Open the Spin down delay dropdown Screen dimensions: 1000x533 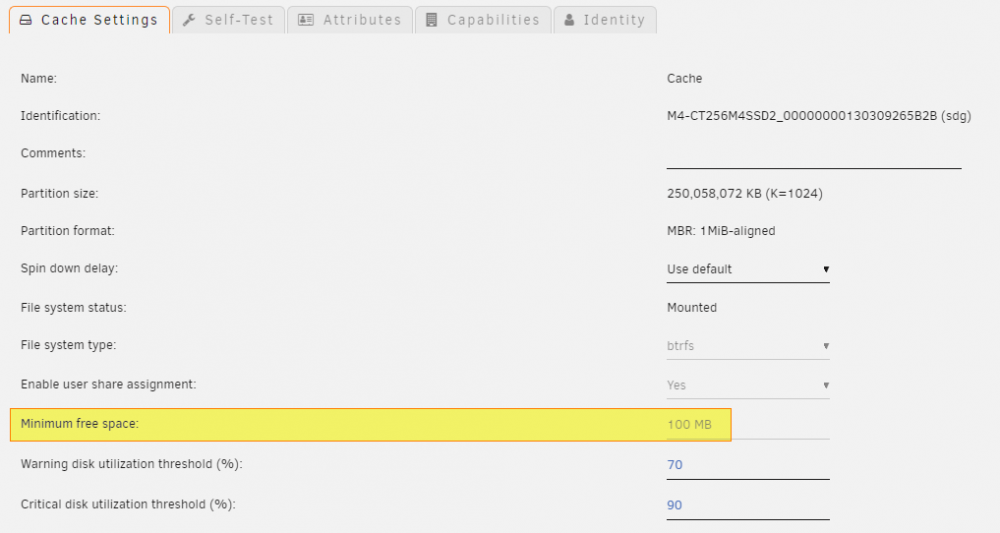click(748, 270)
